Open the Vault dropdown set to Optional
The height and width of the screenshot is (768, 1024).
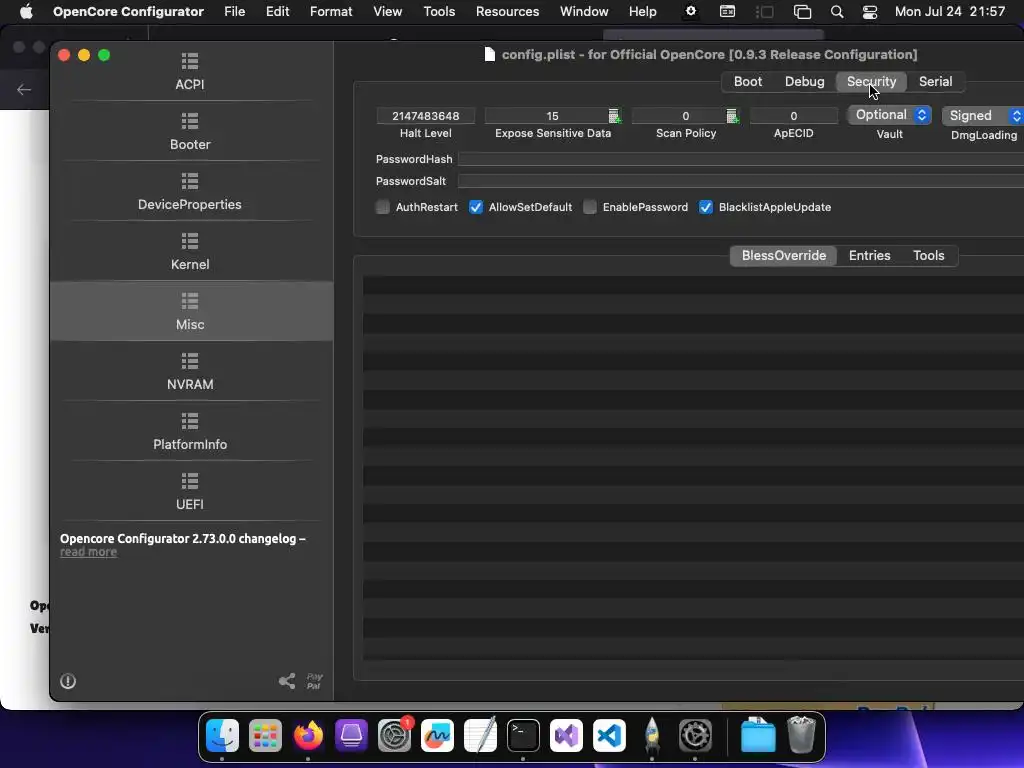pyautogui.click(x=889, y=115)
